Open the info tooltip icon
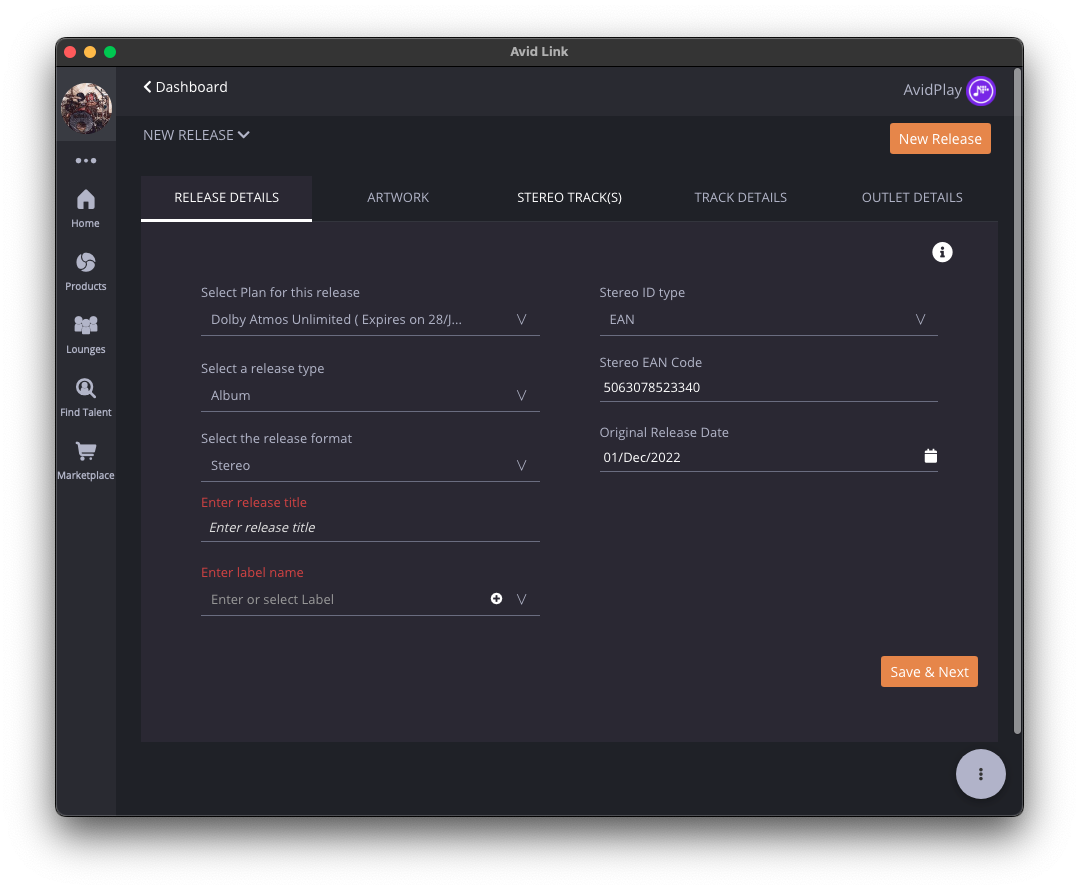This screenshot has height=890, width=1079. point(942,252)
